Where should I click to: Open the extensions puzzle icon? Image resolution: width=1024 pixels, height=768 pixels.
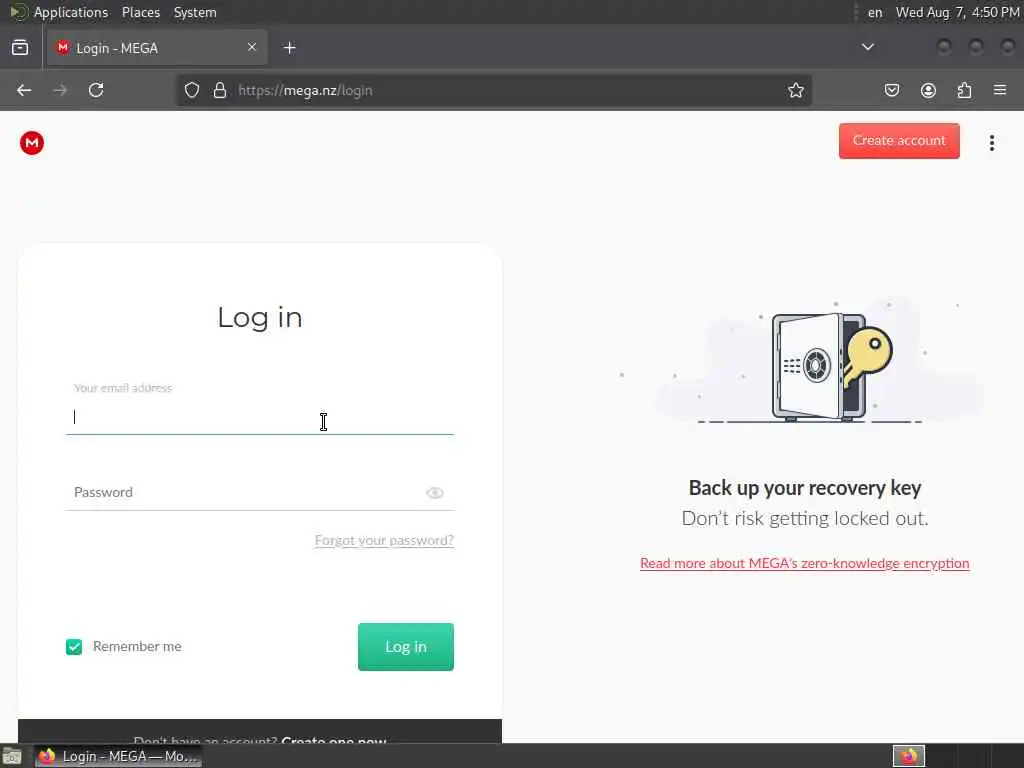964,90
